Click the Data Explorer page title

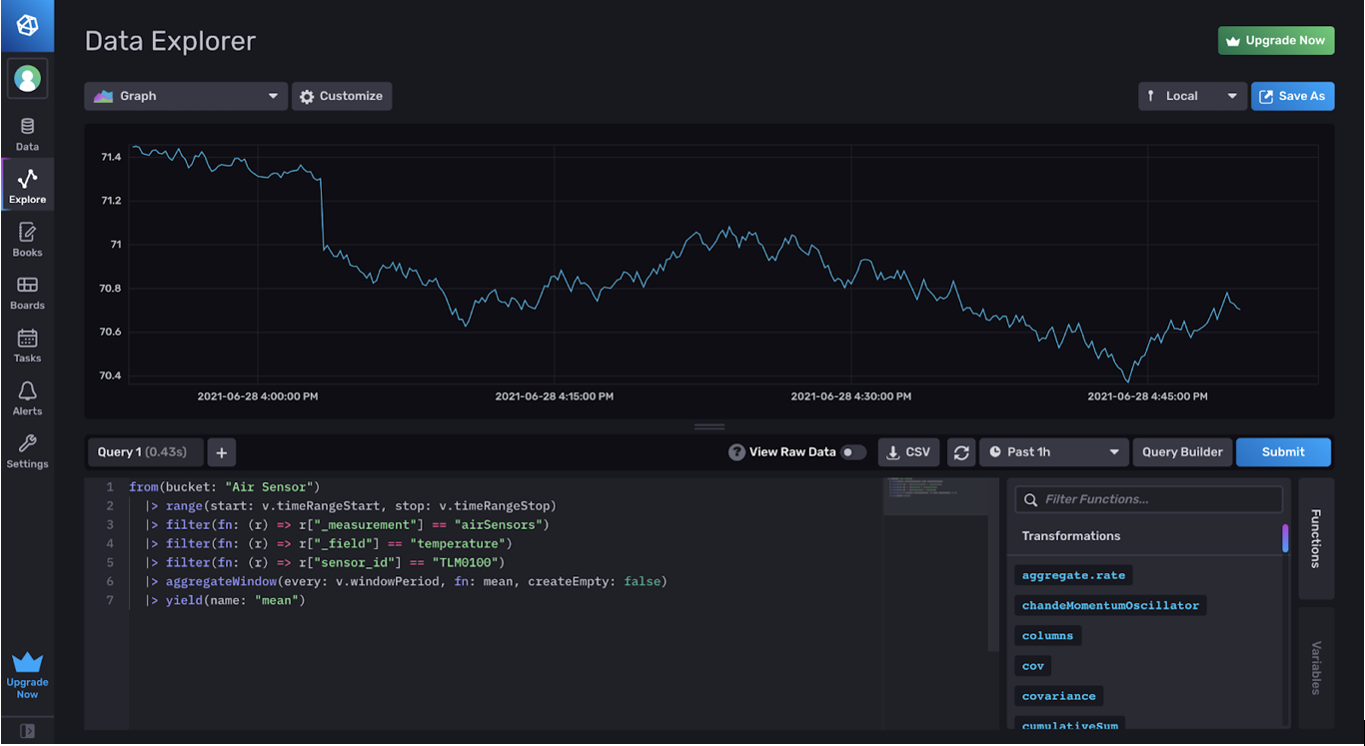point(170,41)
